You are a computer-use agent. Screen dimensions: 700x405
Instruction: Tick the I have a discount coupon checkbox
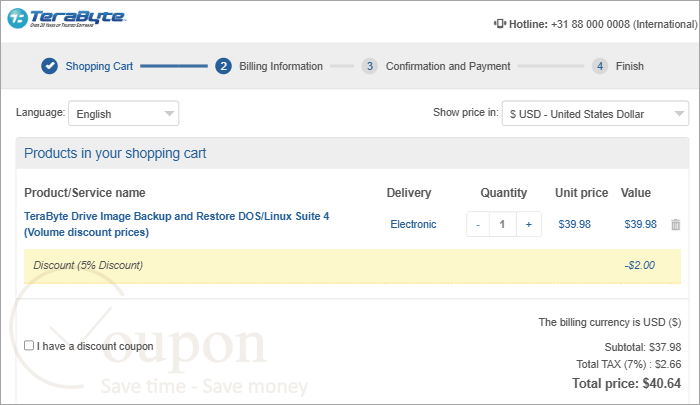pos(29,345)
